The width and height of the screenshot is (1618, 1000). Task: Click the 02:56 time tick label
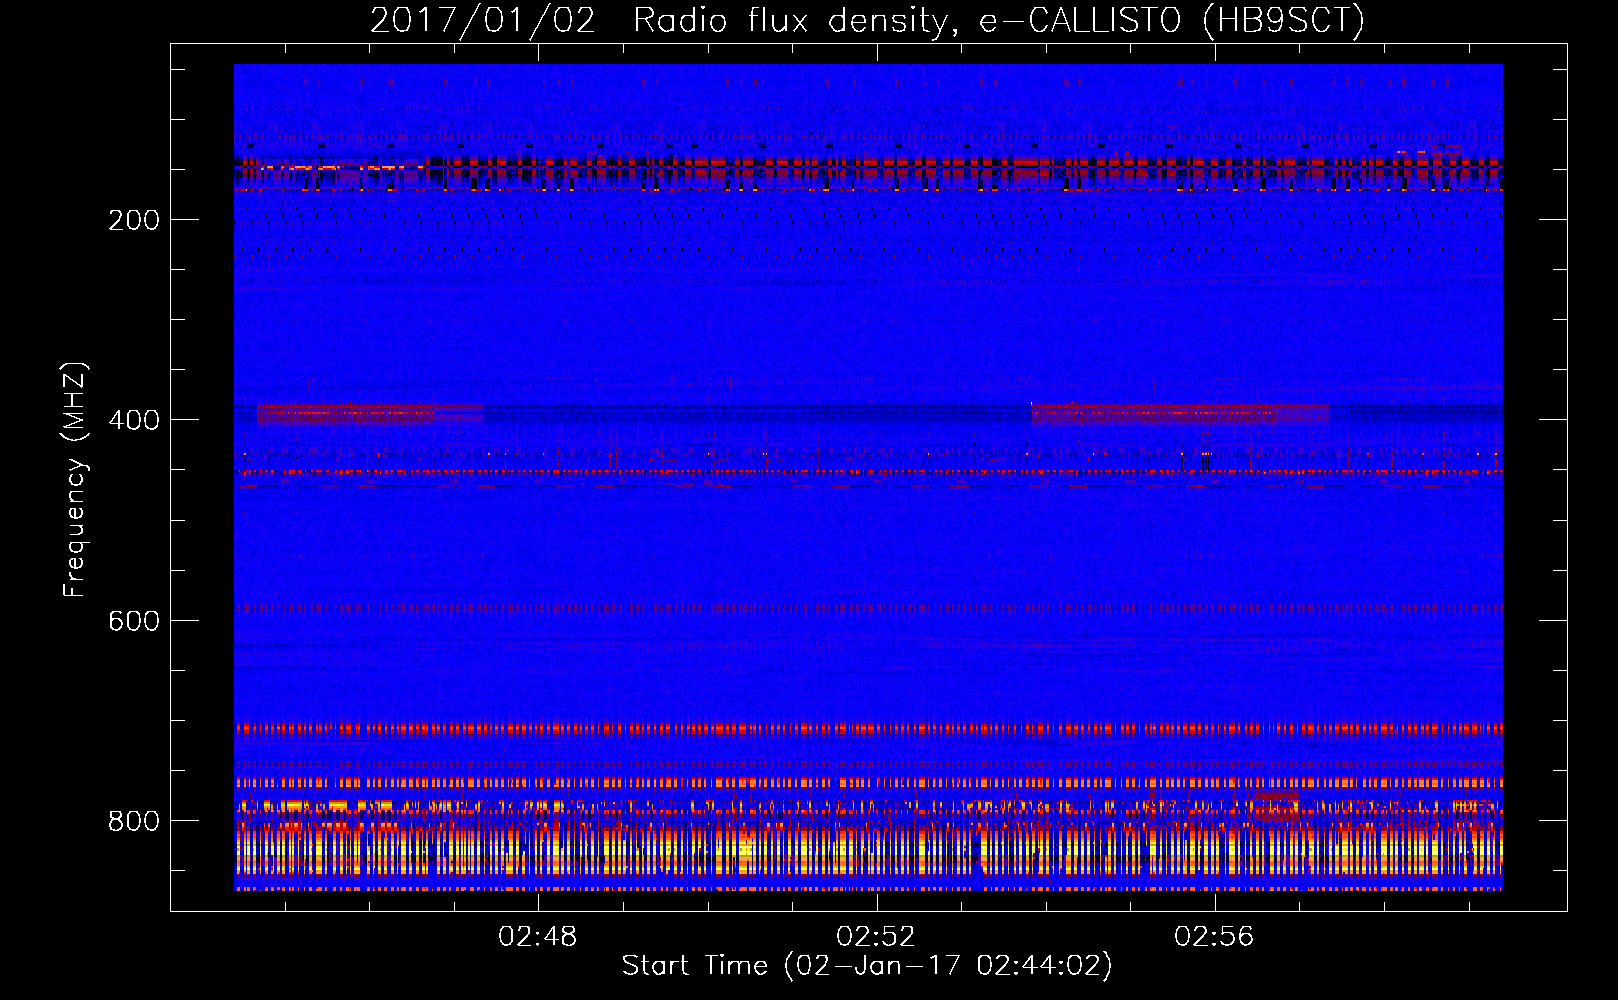tap(1214, 936)
